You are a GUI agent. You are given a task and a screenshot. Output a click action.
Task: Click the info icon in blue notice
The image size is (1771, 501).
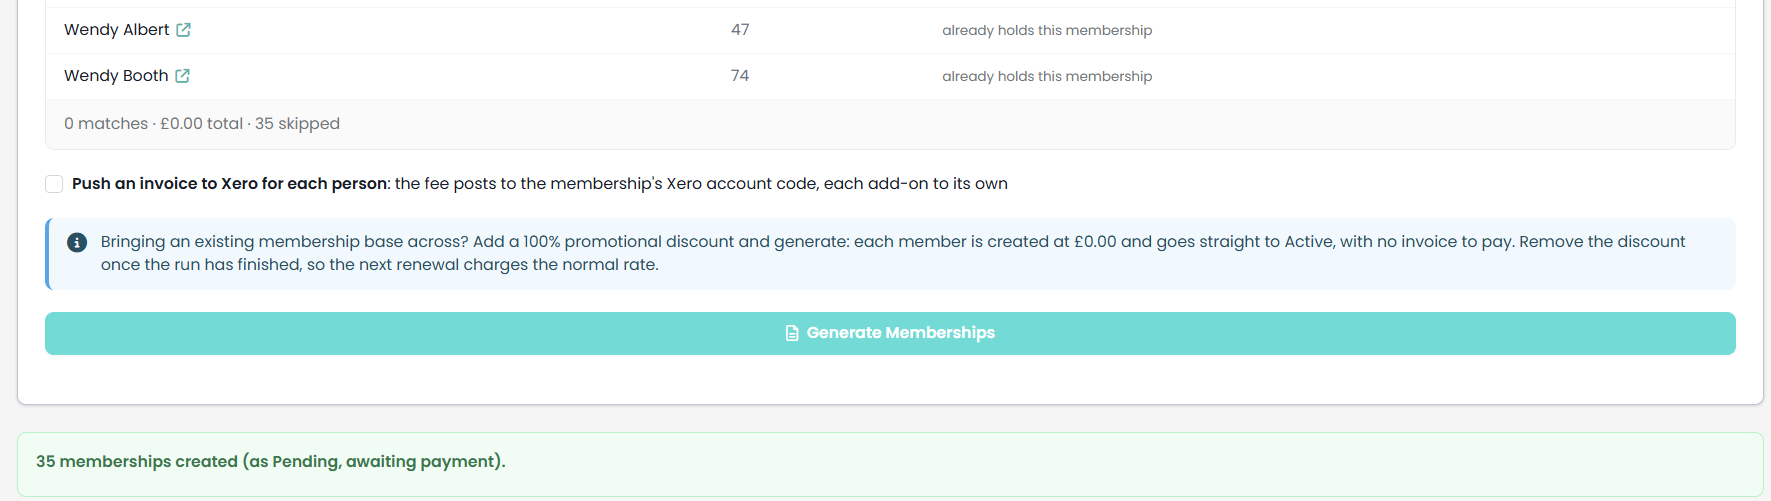(x=77, y=242)
